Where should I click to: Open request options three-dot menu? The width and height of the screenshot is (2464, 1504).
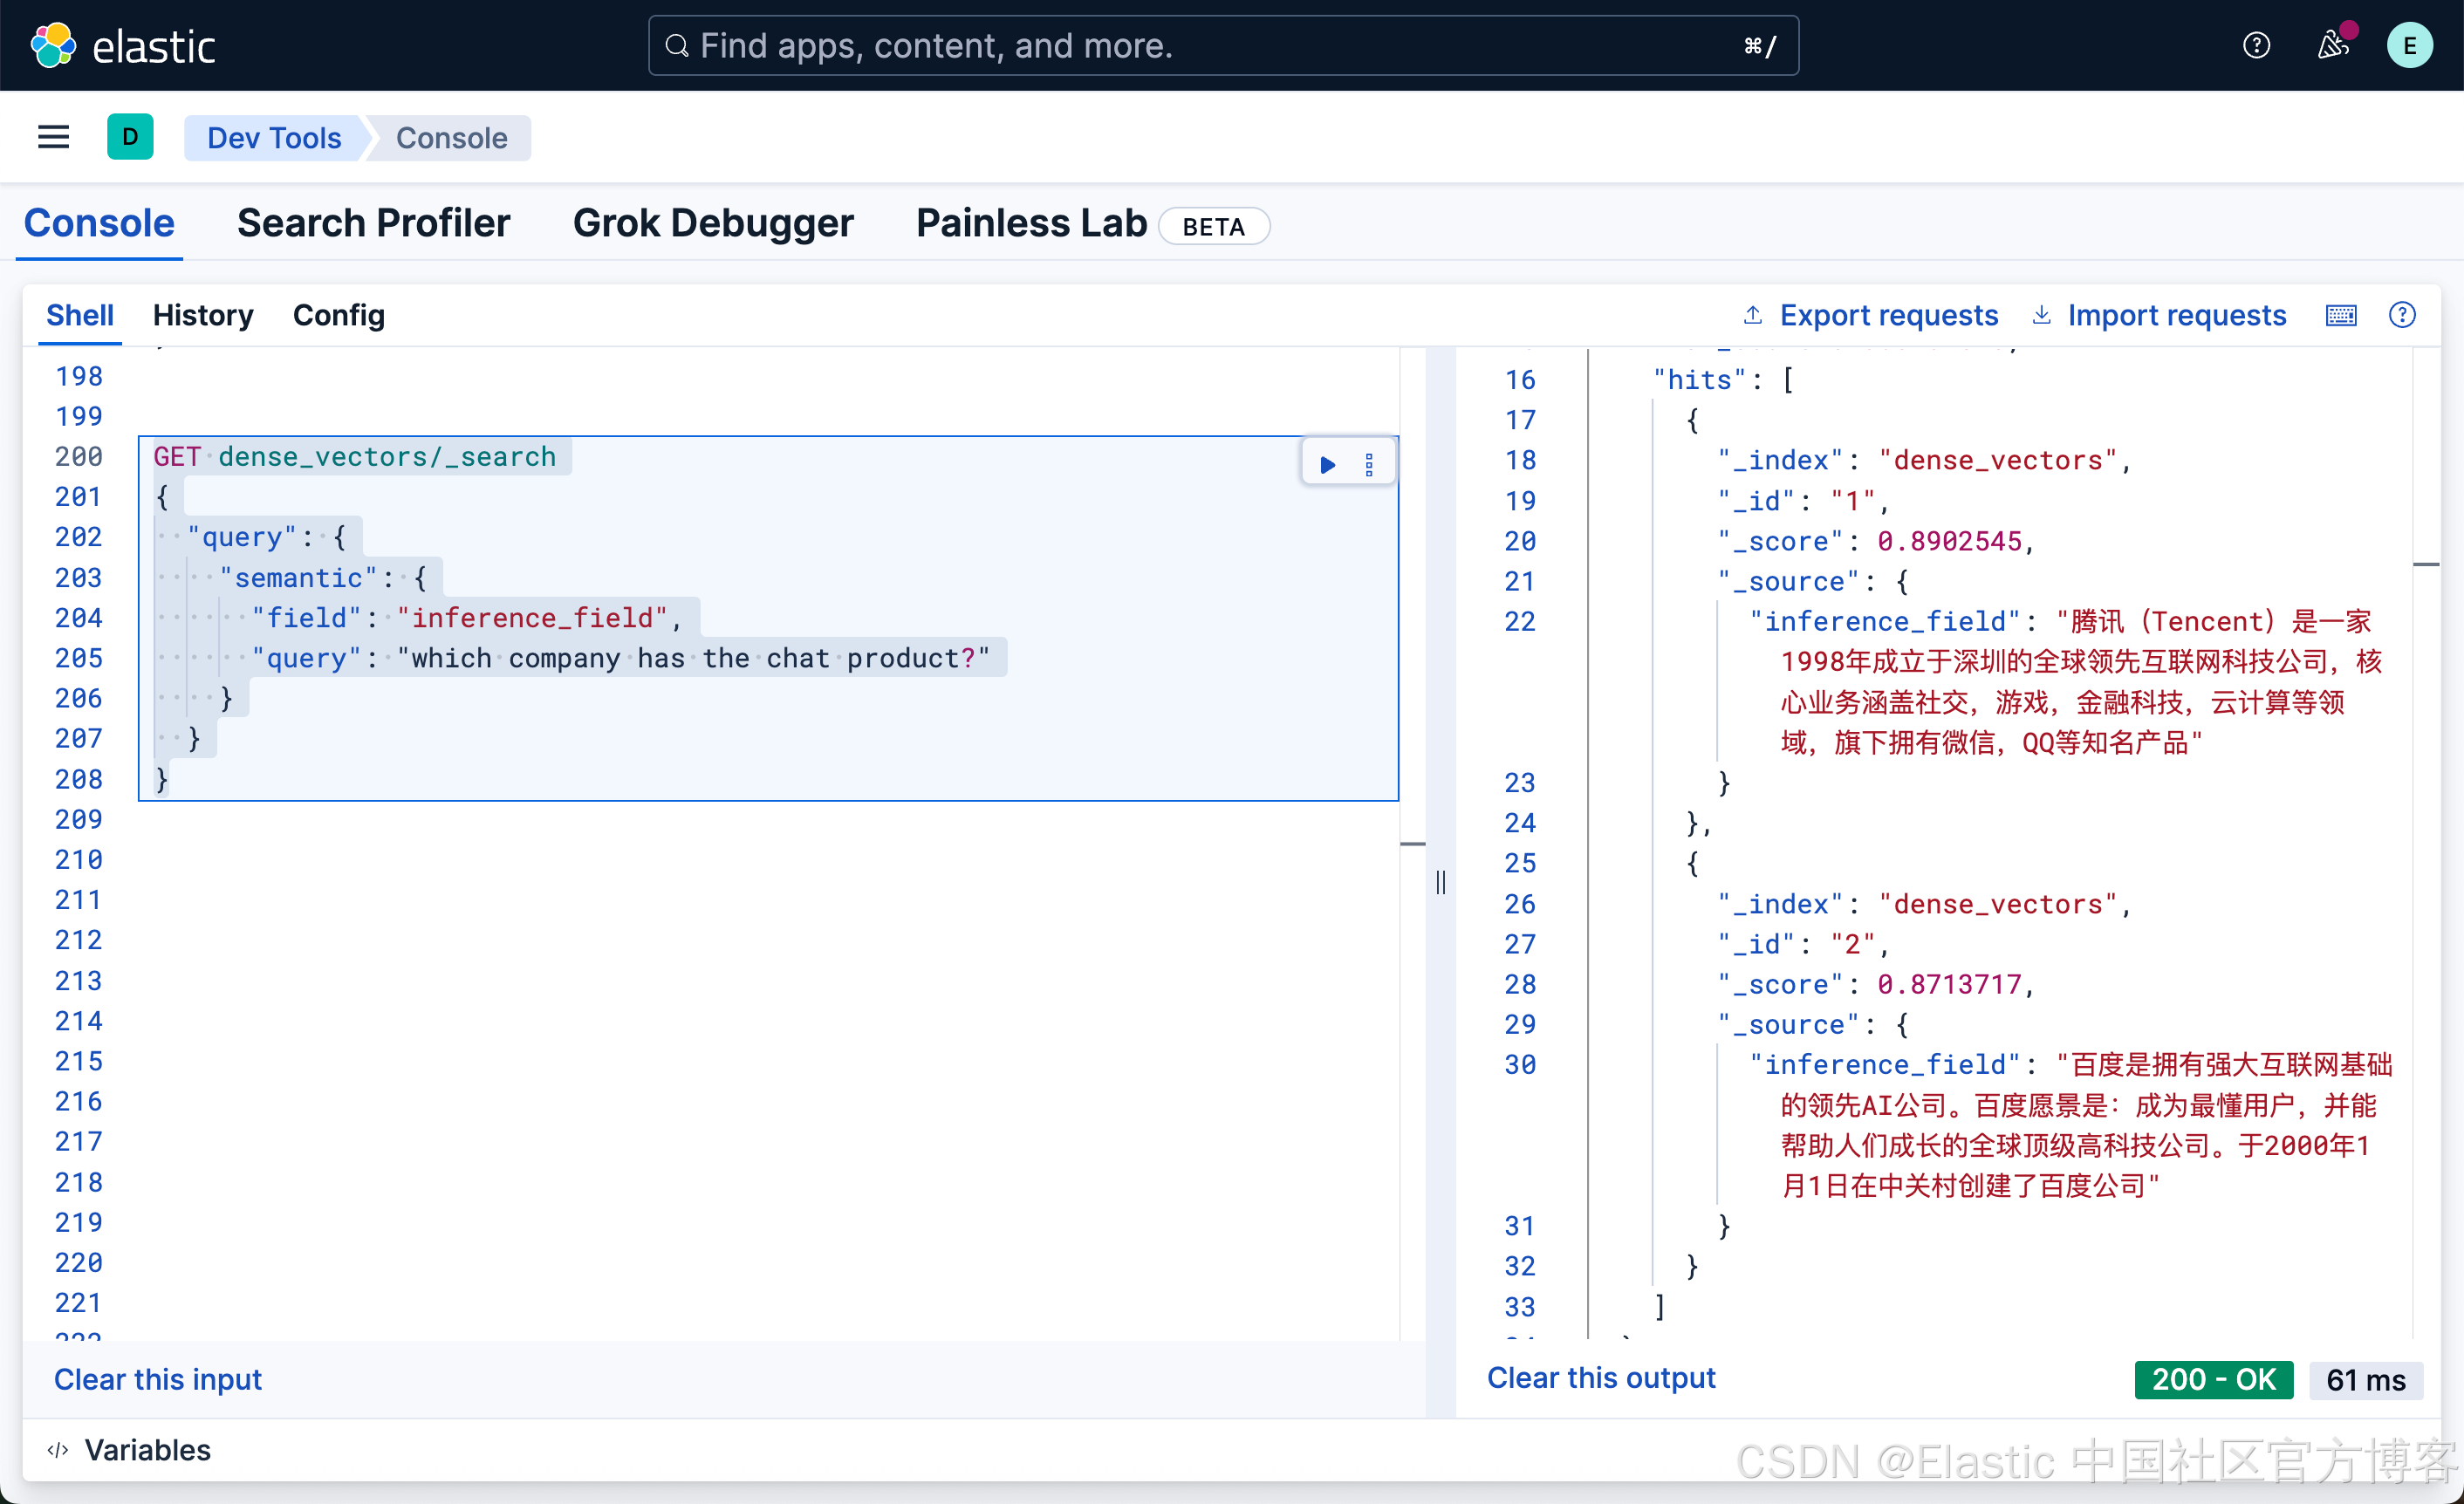[1369, 464]
